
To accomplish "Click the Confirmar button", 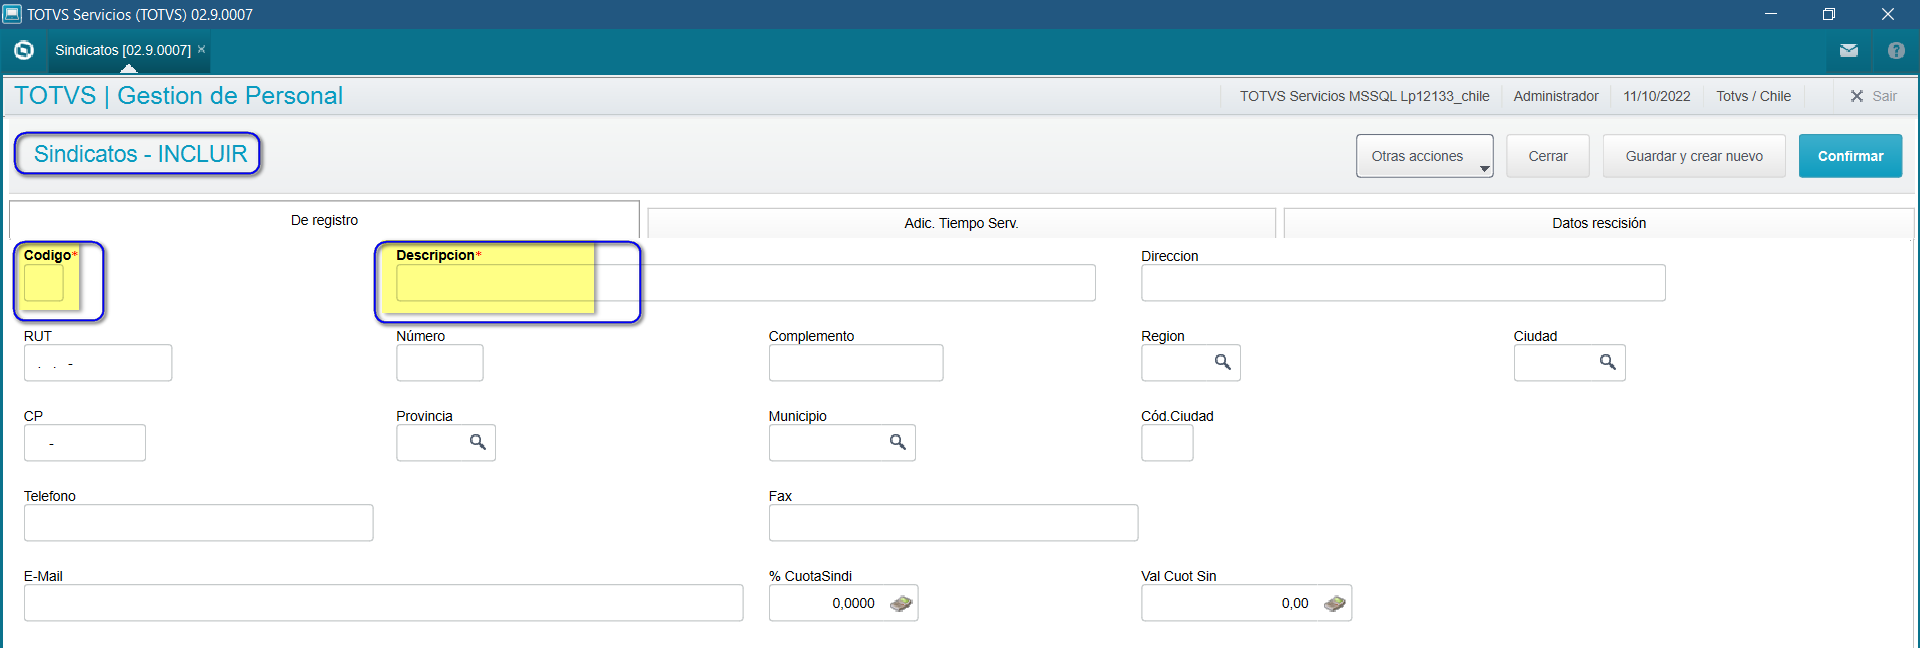I will pyautogui.click(x=1850, y=156).
